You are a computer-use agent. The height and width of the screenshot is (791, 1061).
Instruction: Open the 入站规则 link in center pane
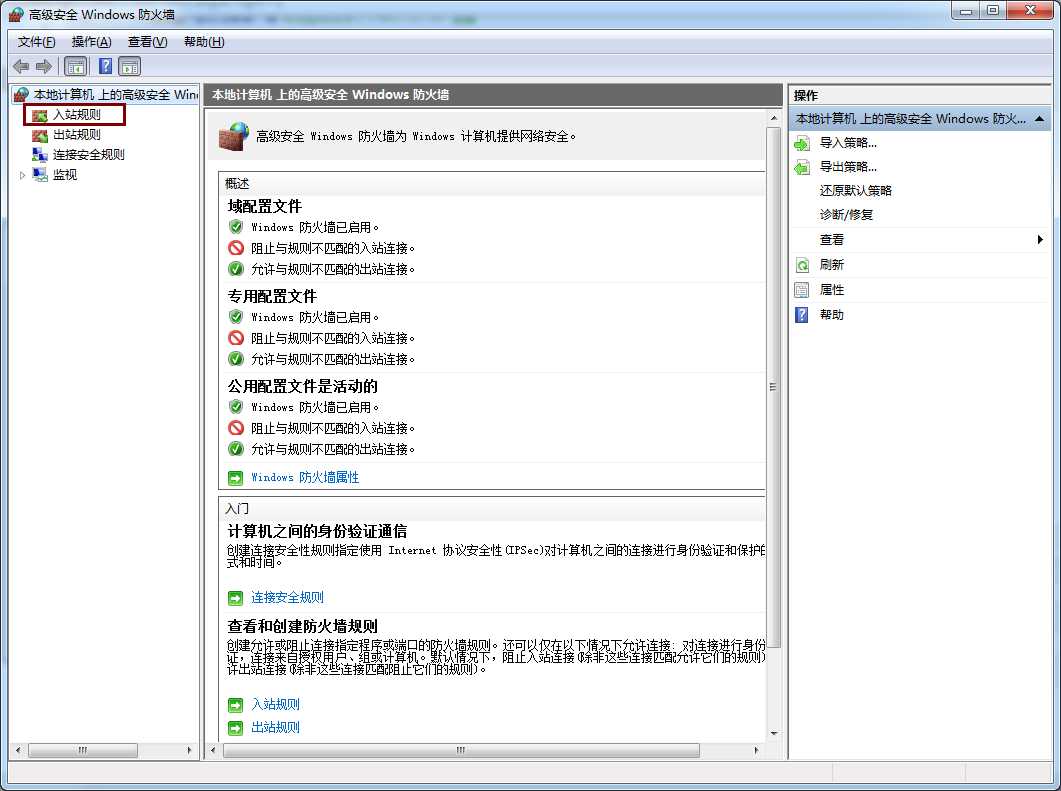275,704
